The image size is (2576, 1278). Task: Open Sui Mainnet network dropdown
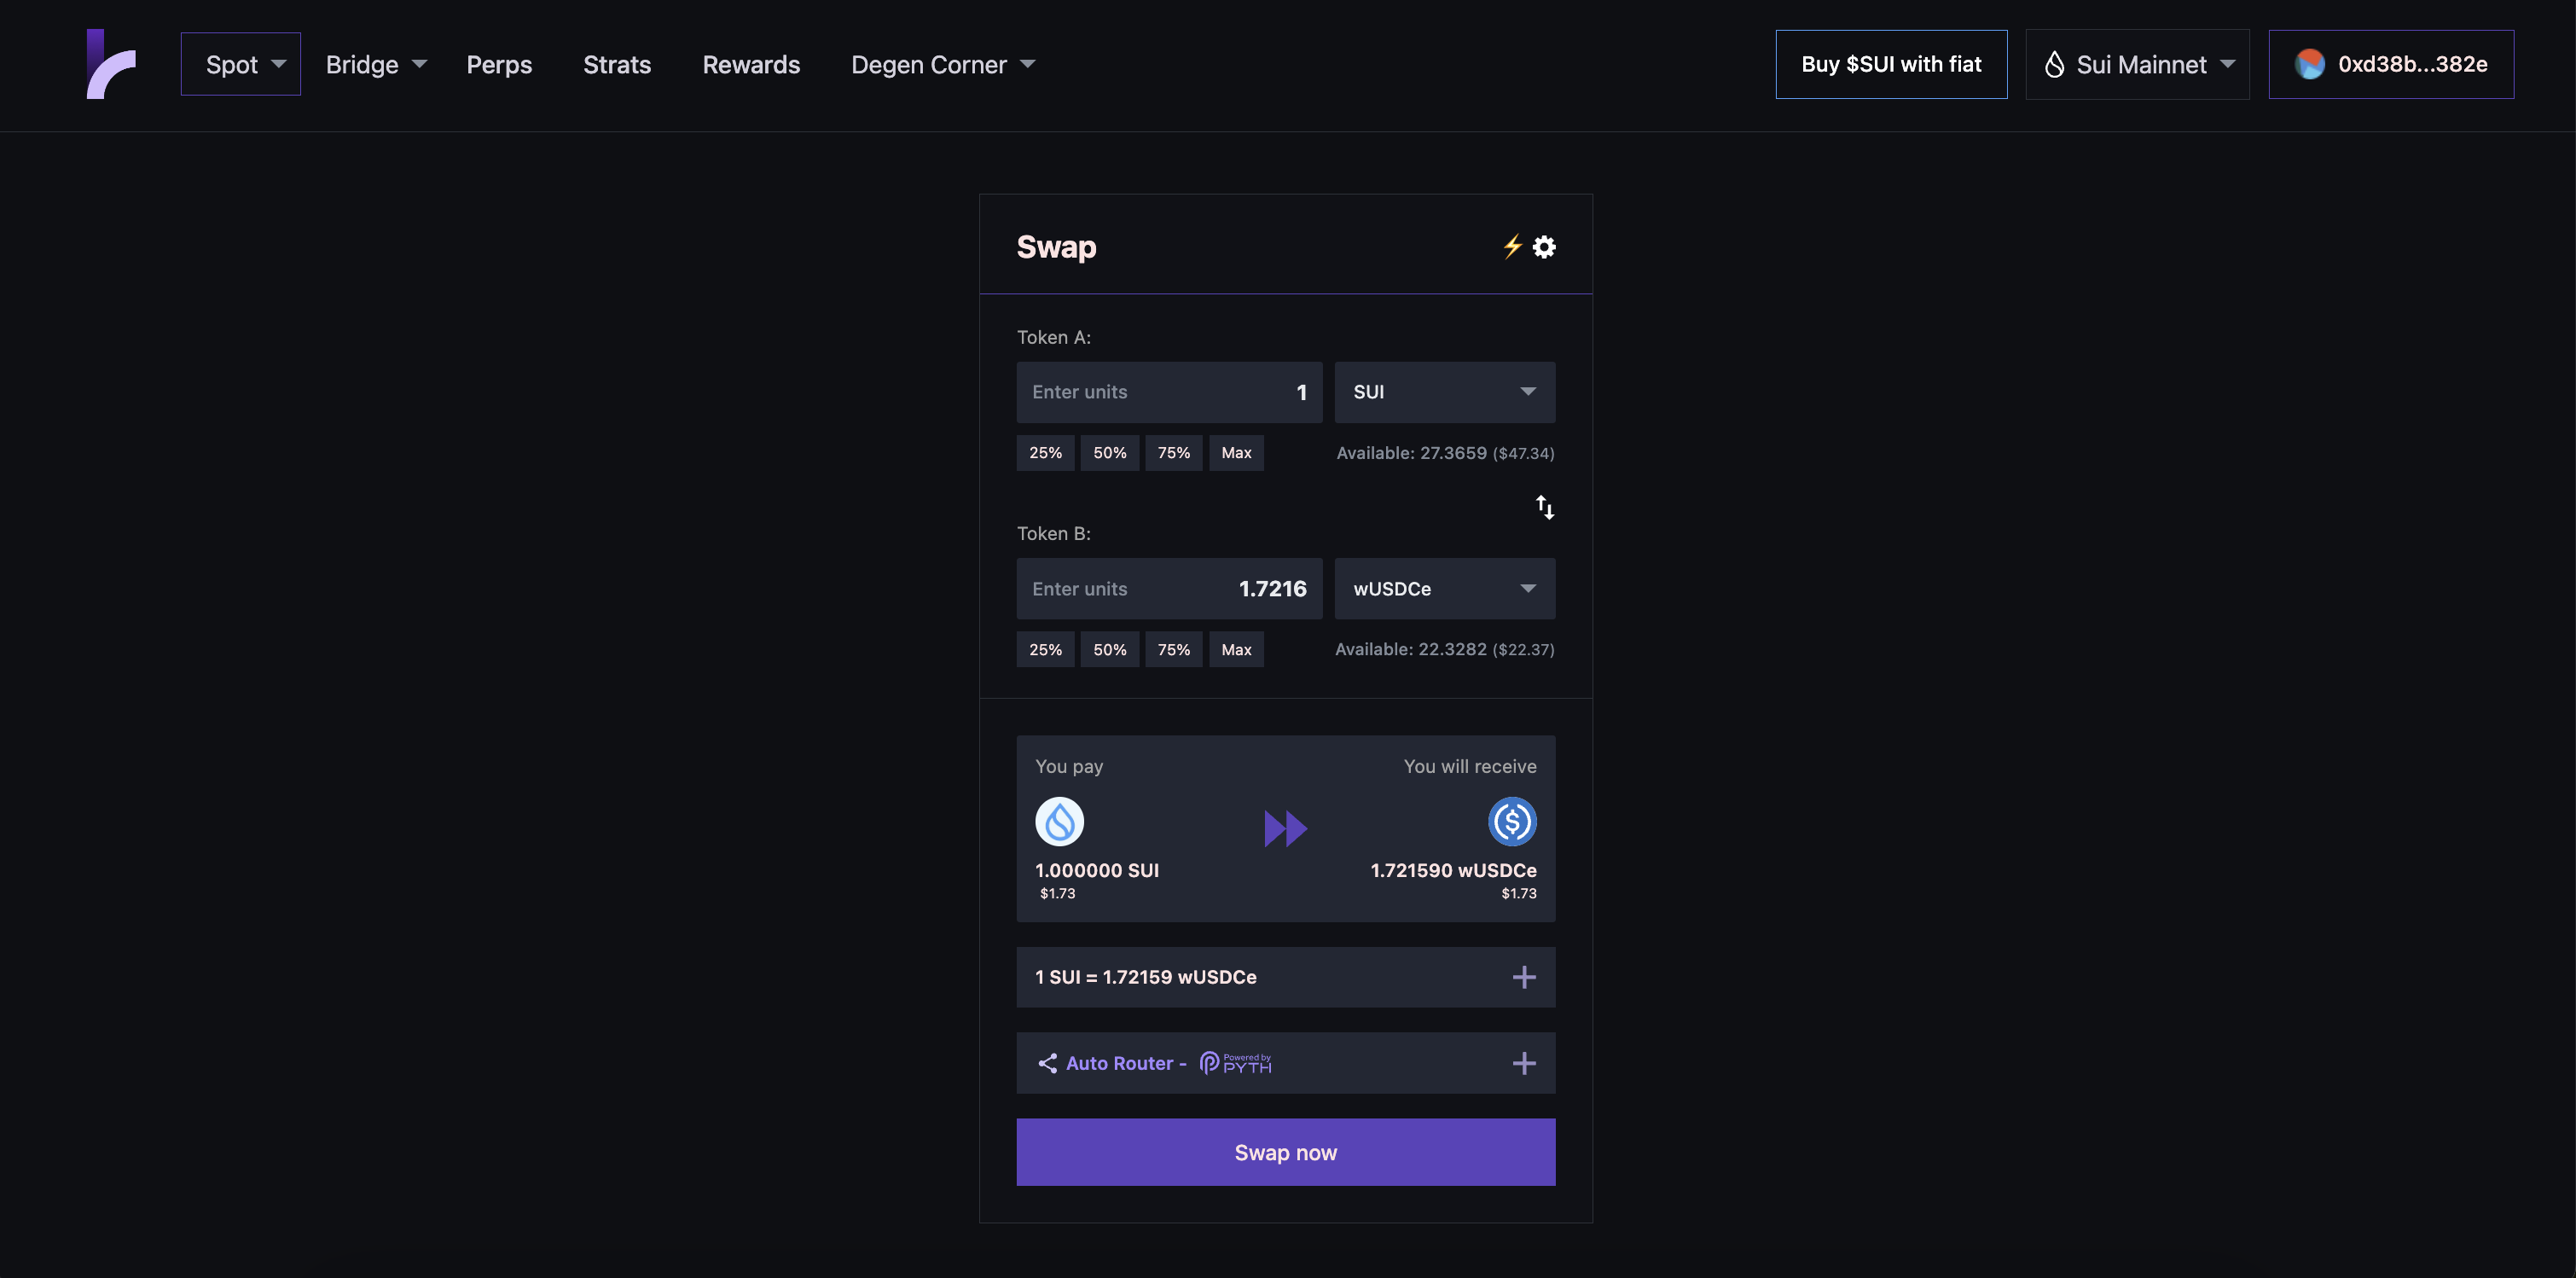(2137, 64)
